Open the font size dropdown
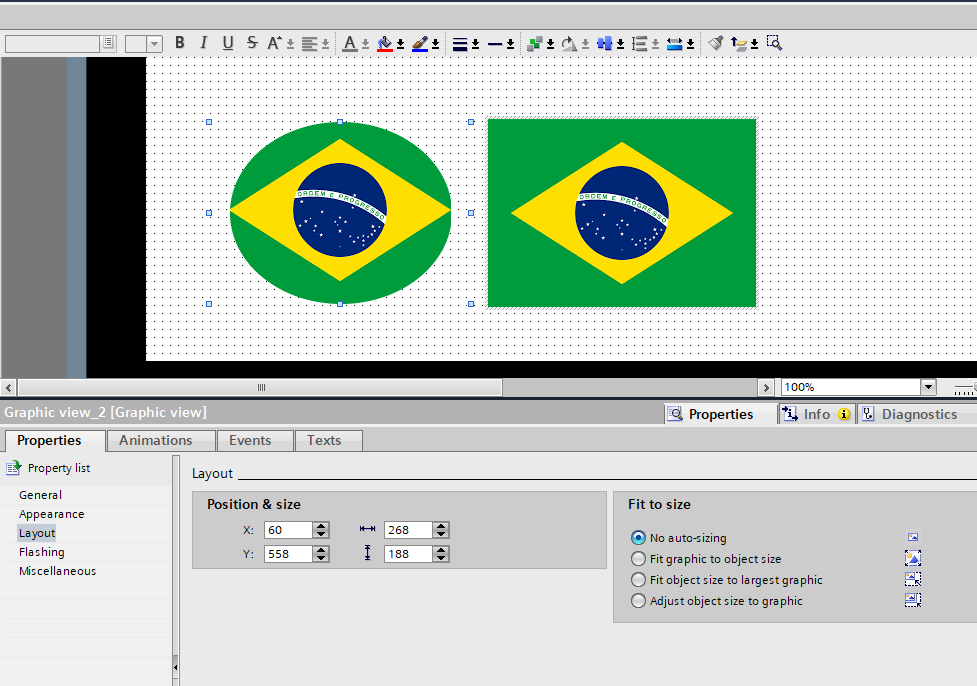The height and width of the screenshot is (686, 977). pyautogui.click(x=155, y=43)
